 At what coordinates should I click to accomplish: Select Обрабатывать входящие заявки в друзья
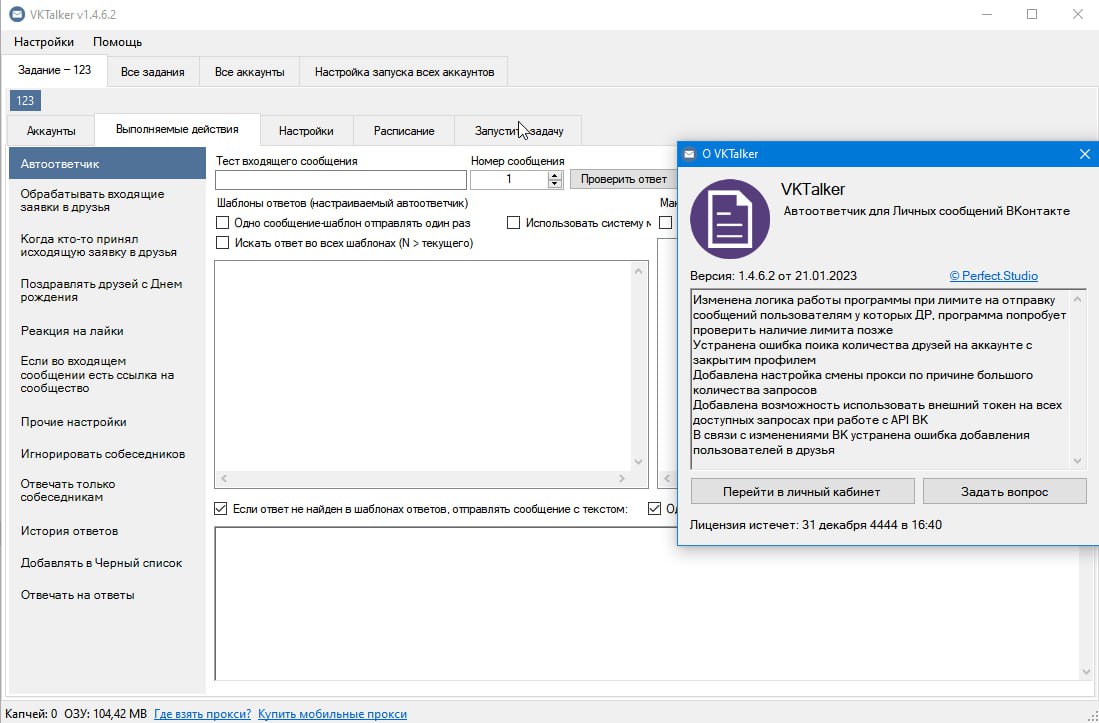(x=107, y=200)
